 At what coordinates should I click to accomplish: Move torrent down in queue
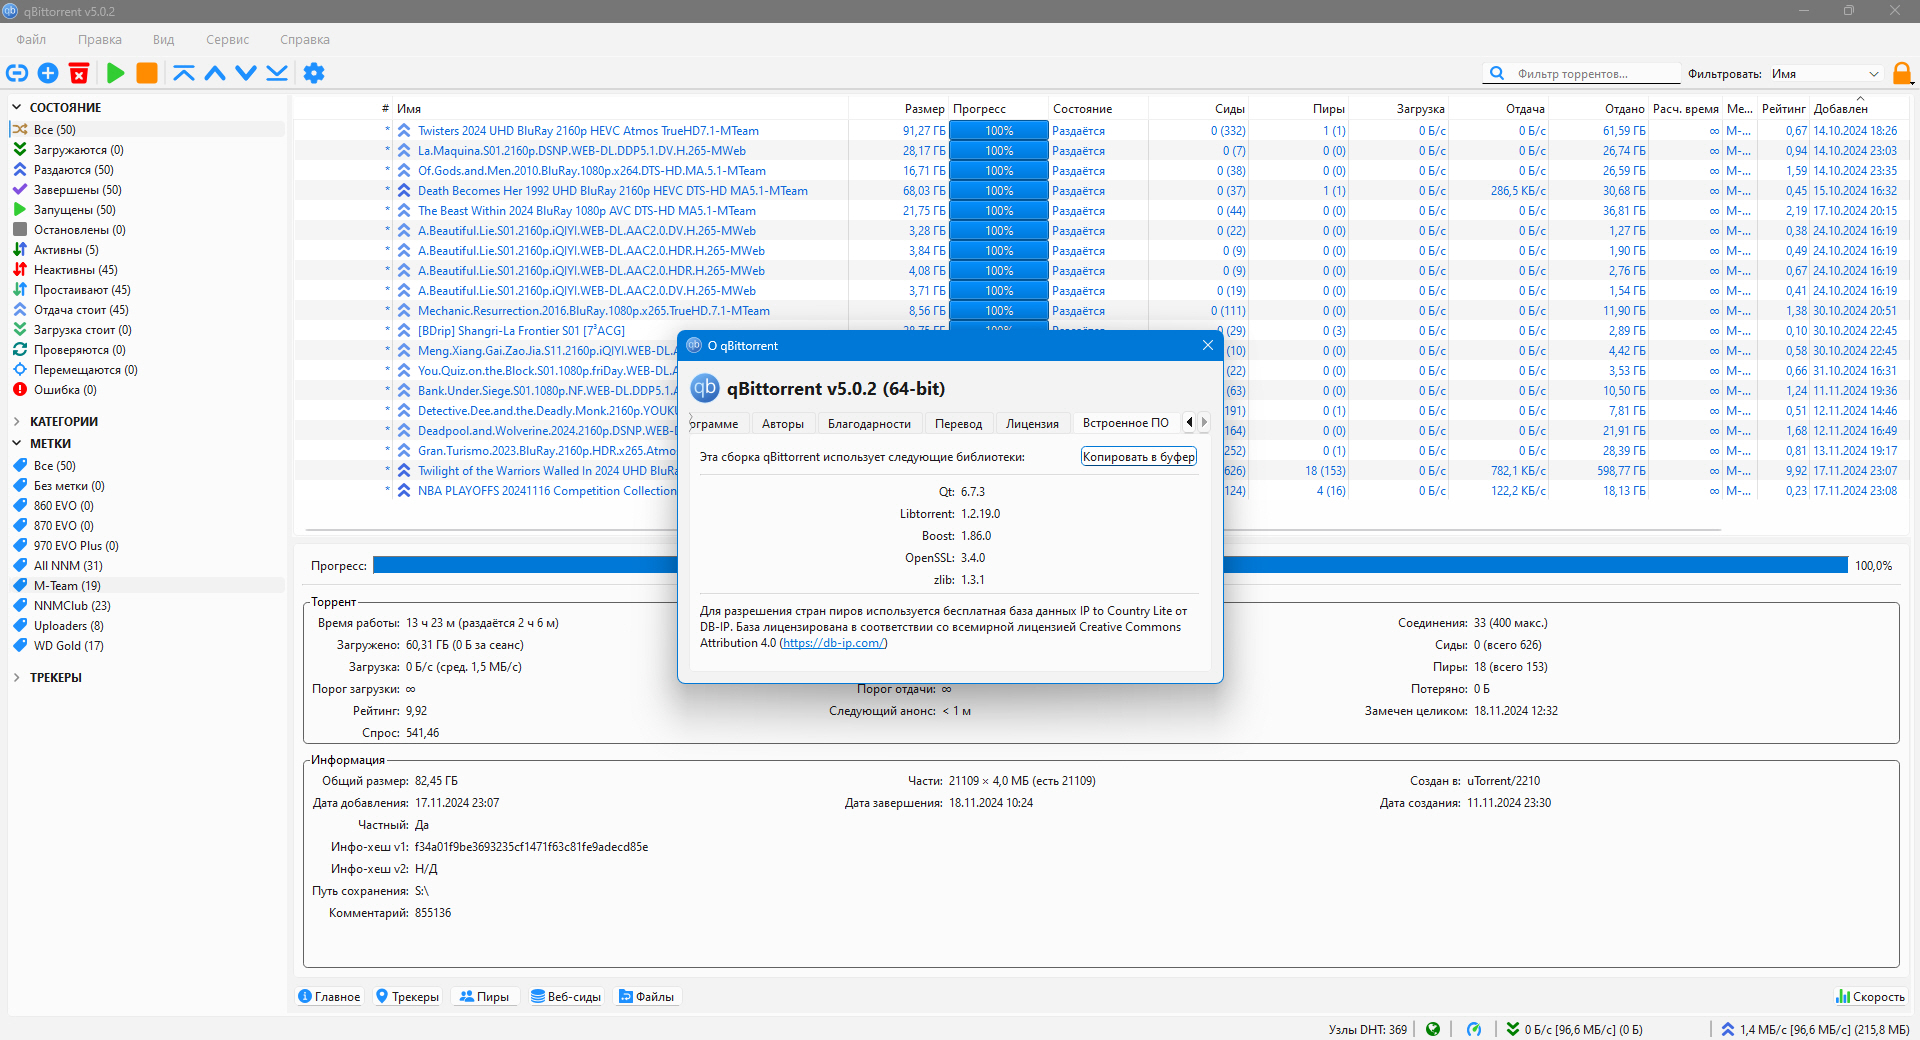click(246, 73)
